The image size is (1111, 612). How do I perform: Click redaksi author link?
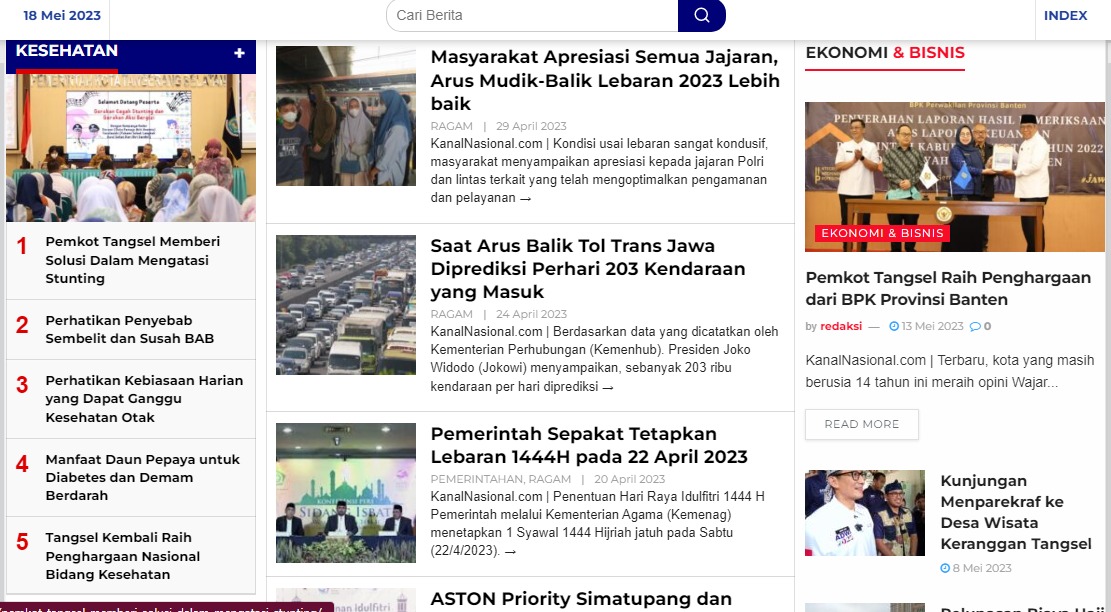click(x=841, y=327)
